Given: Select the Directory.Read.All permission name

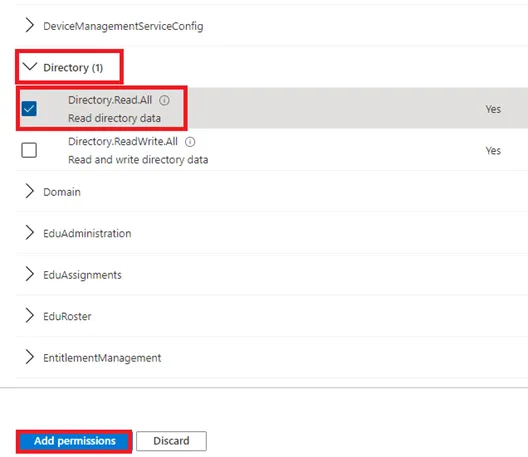Looking at the screenshot, I should click(x=110, y=100).
